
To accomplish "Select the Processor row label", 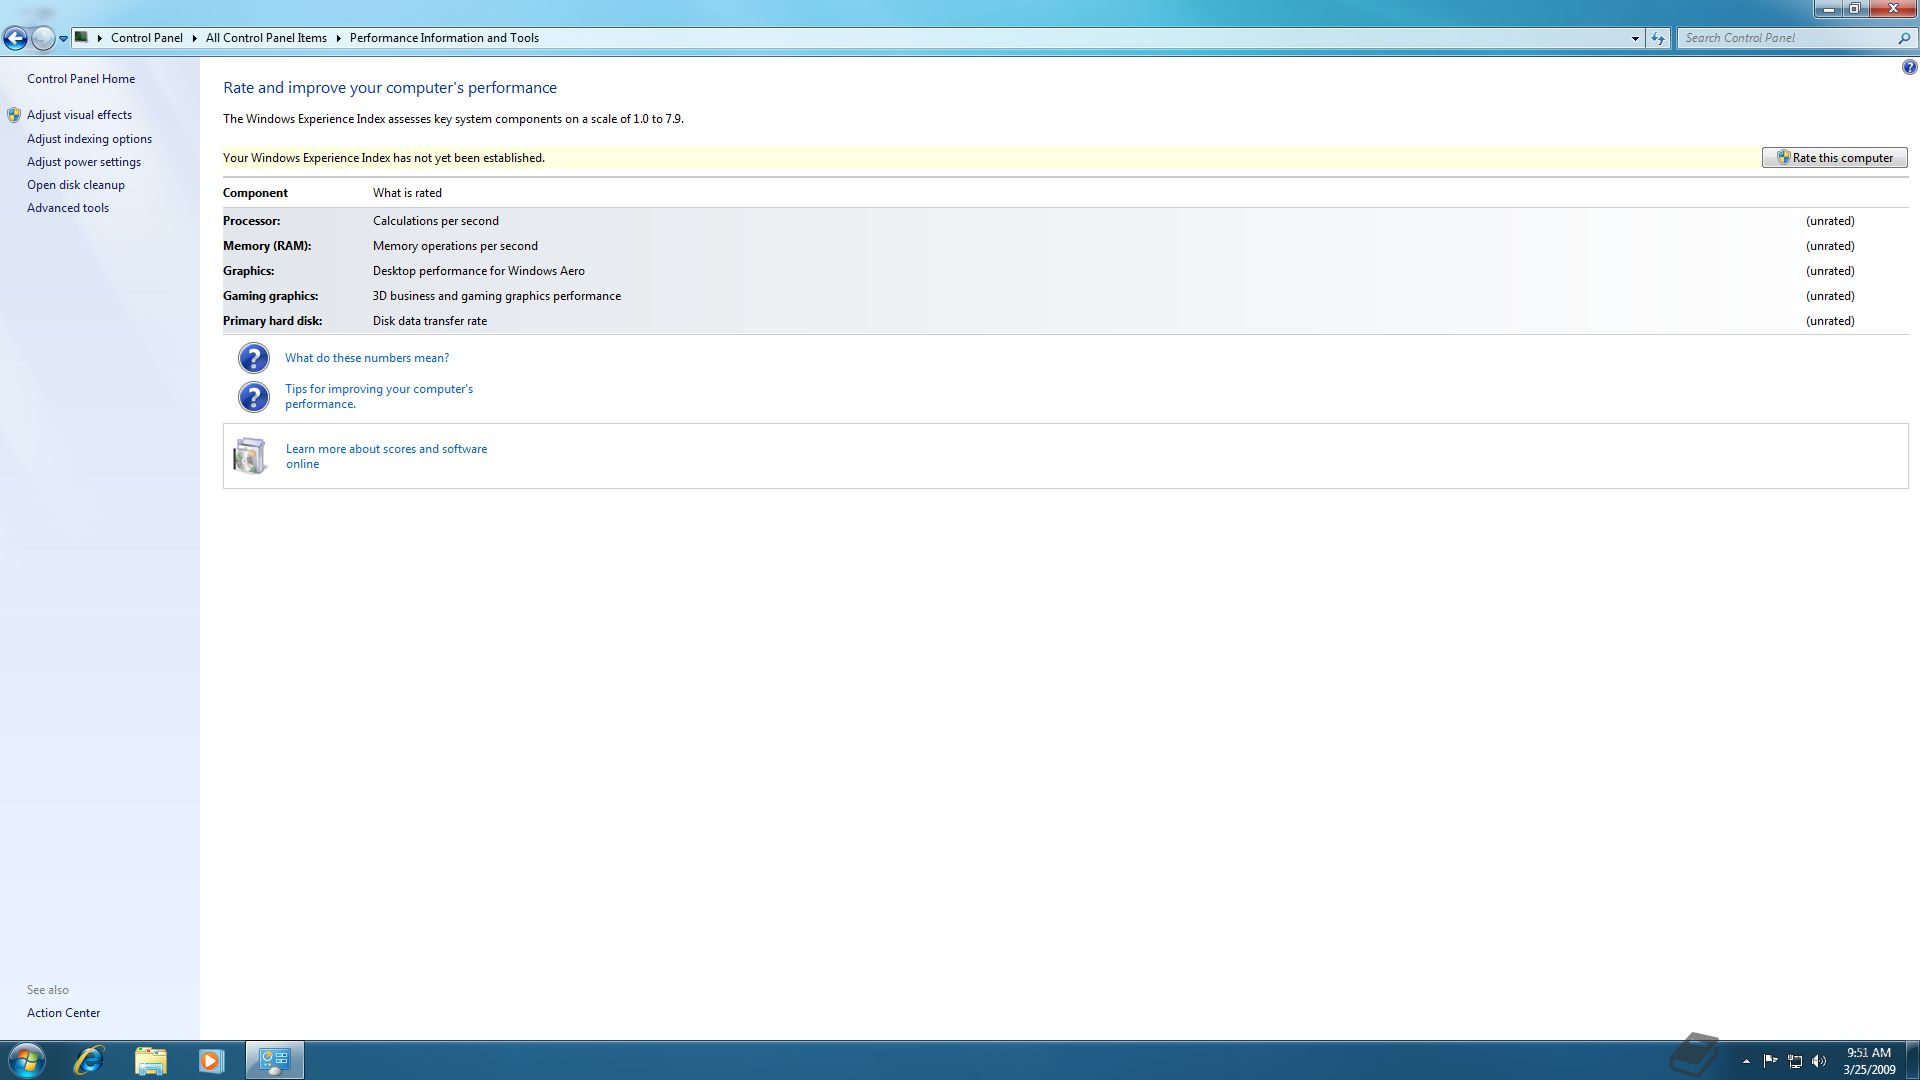I will tap(251, 221).
